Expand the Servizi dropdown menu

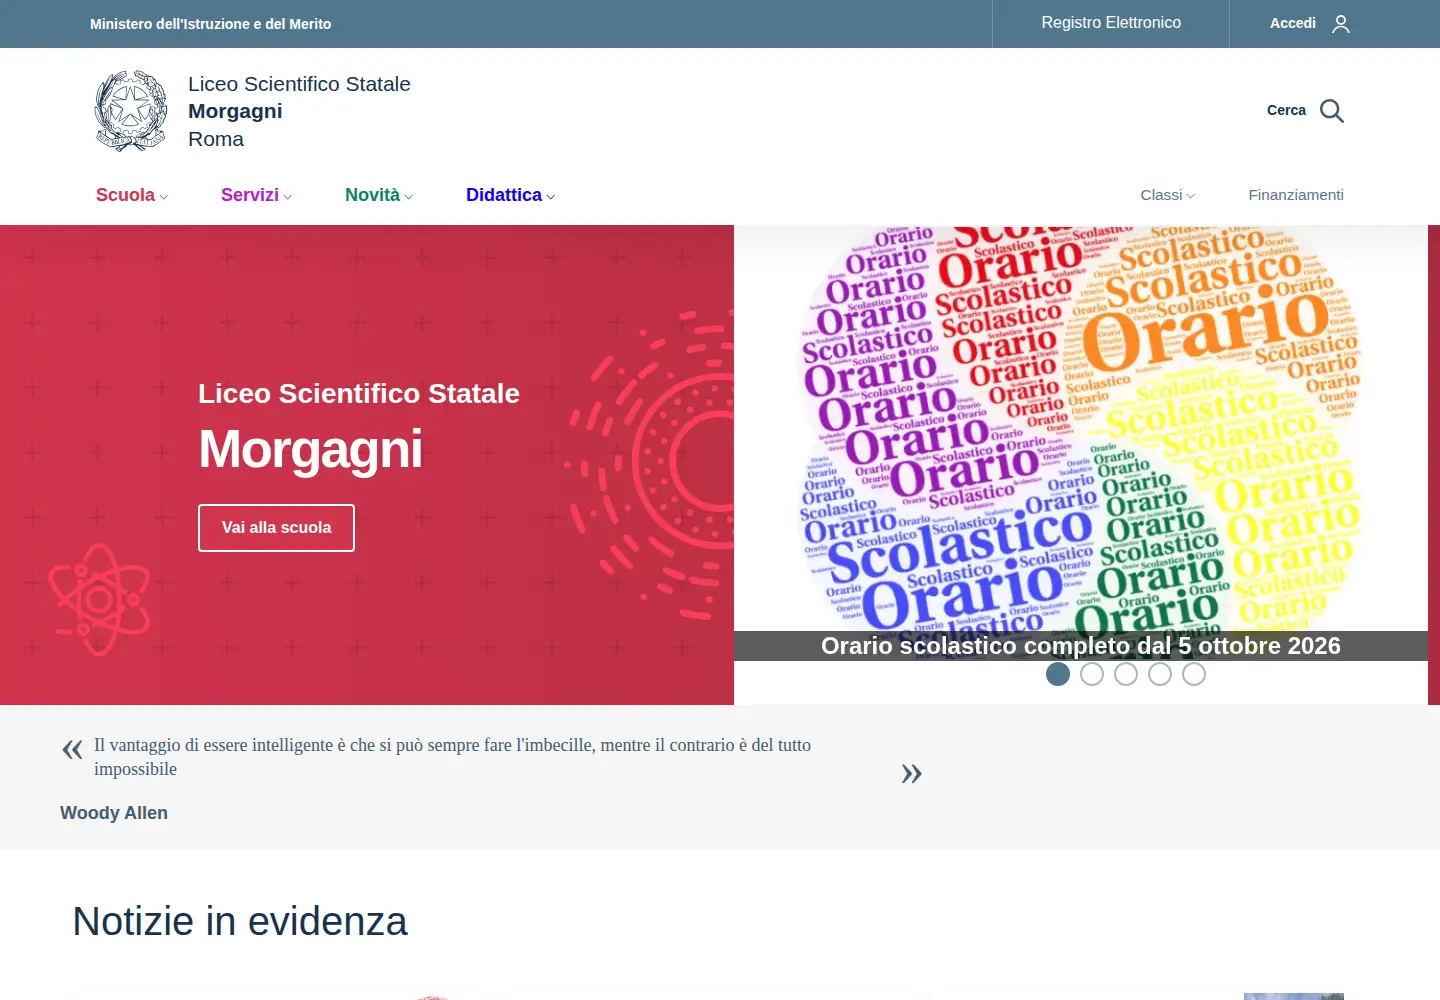click(257, 195)
